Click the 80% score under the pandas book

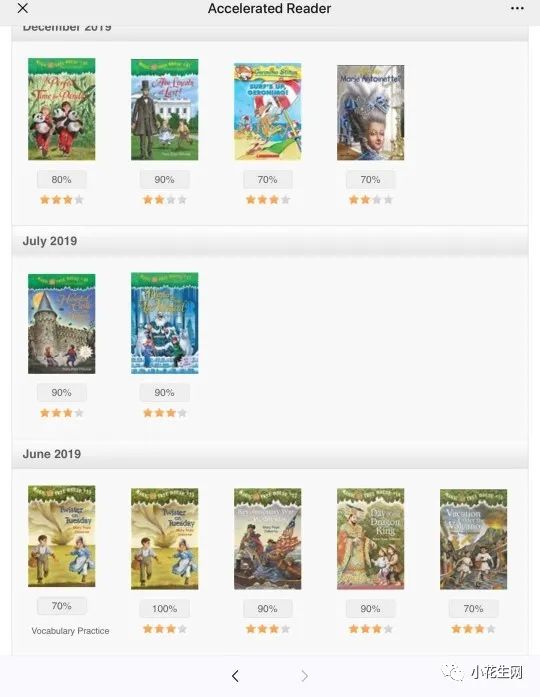pos(61,180)
